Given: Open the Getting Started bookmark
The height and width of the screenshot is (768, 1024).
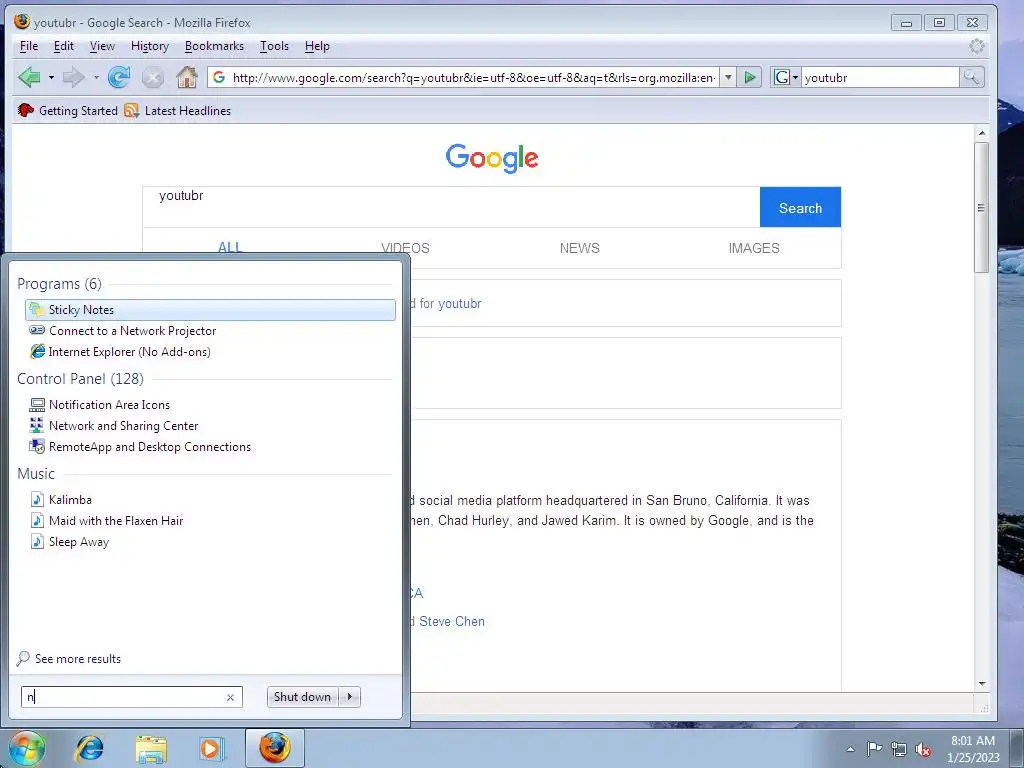Looking at the screenshot, I should (68, 110).
